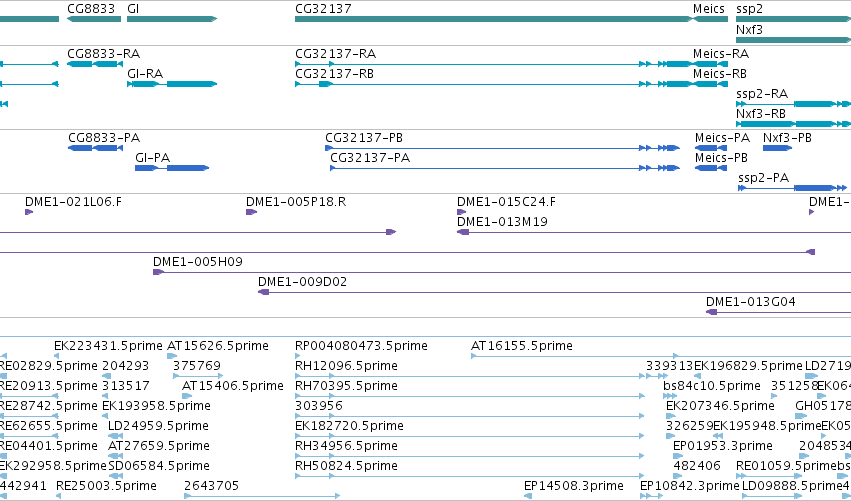This screenshot has height=501, width=851.
Task: Click the CG32137 gene label
Action: (323, 9)
